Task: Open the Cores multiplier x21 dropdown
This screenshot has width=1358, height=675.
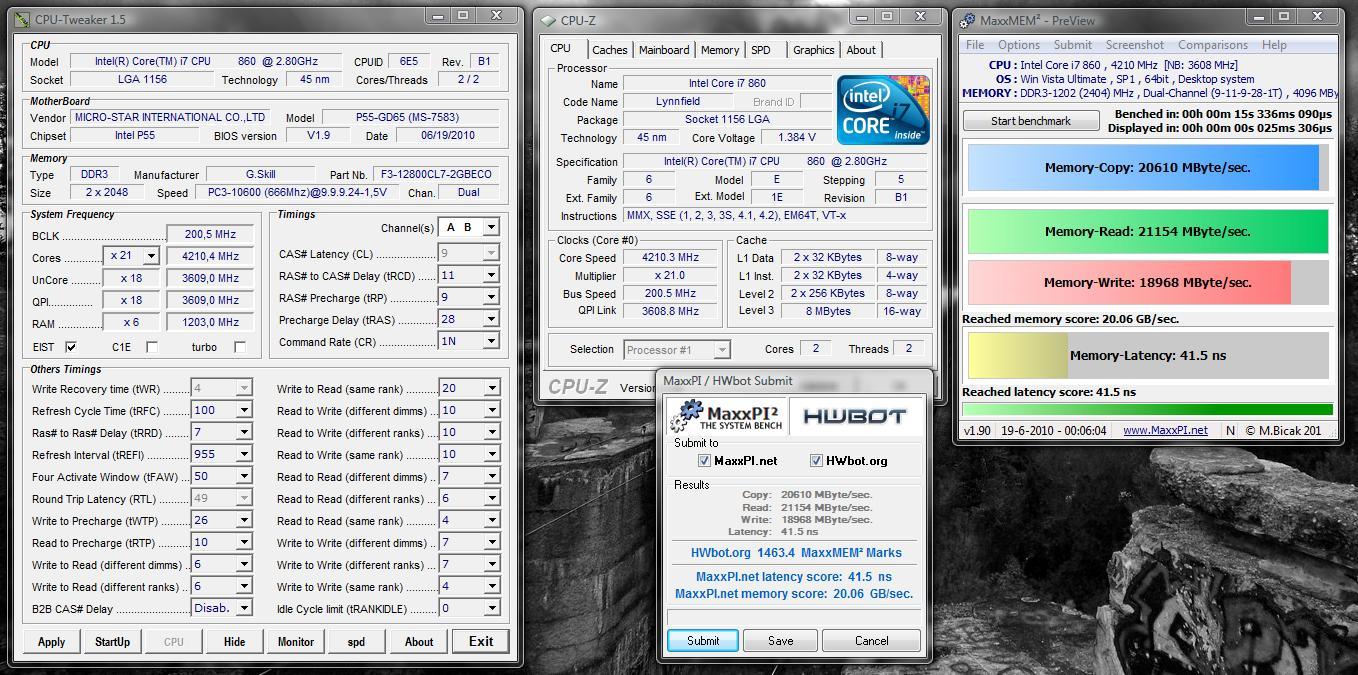Action: (x=151, y=256)
